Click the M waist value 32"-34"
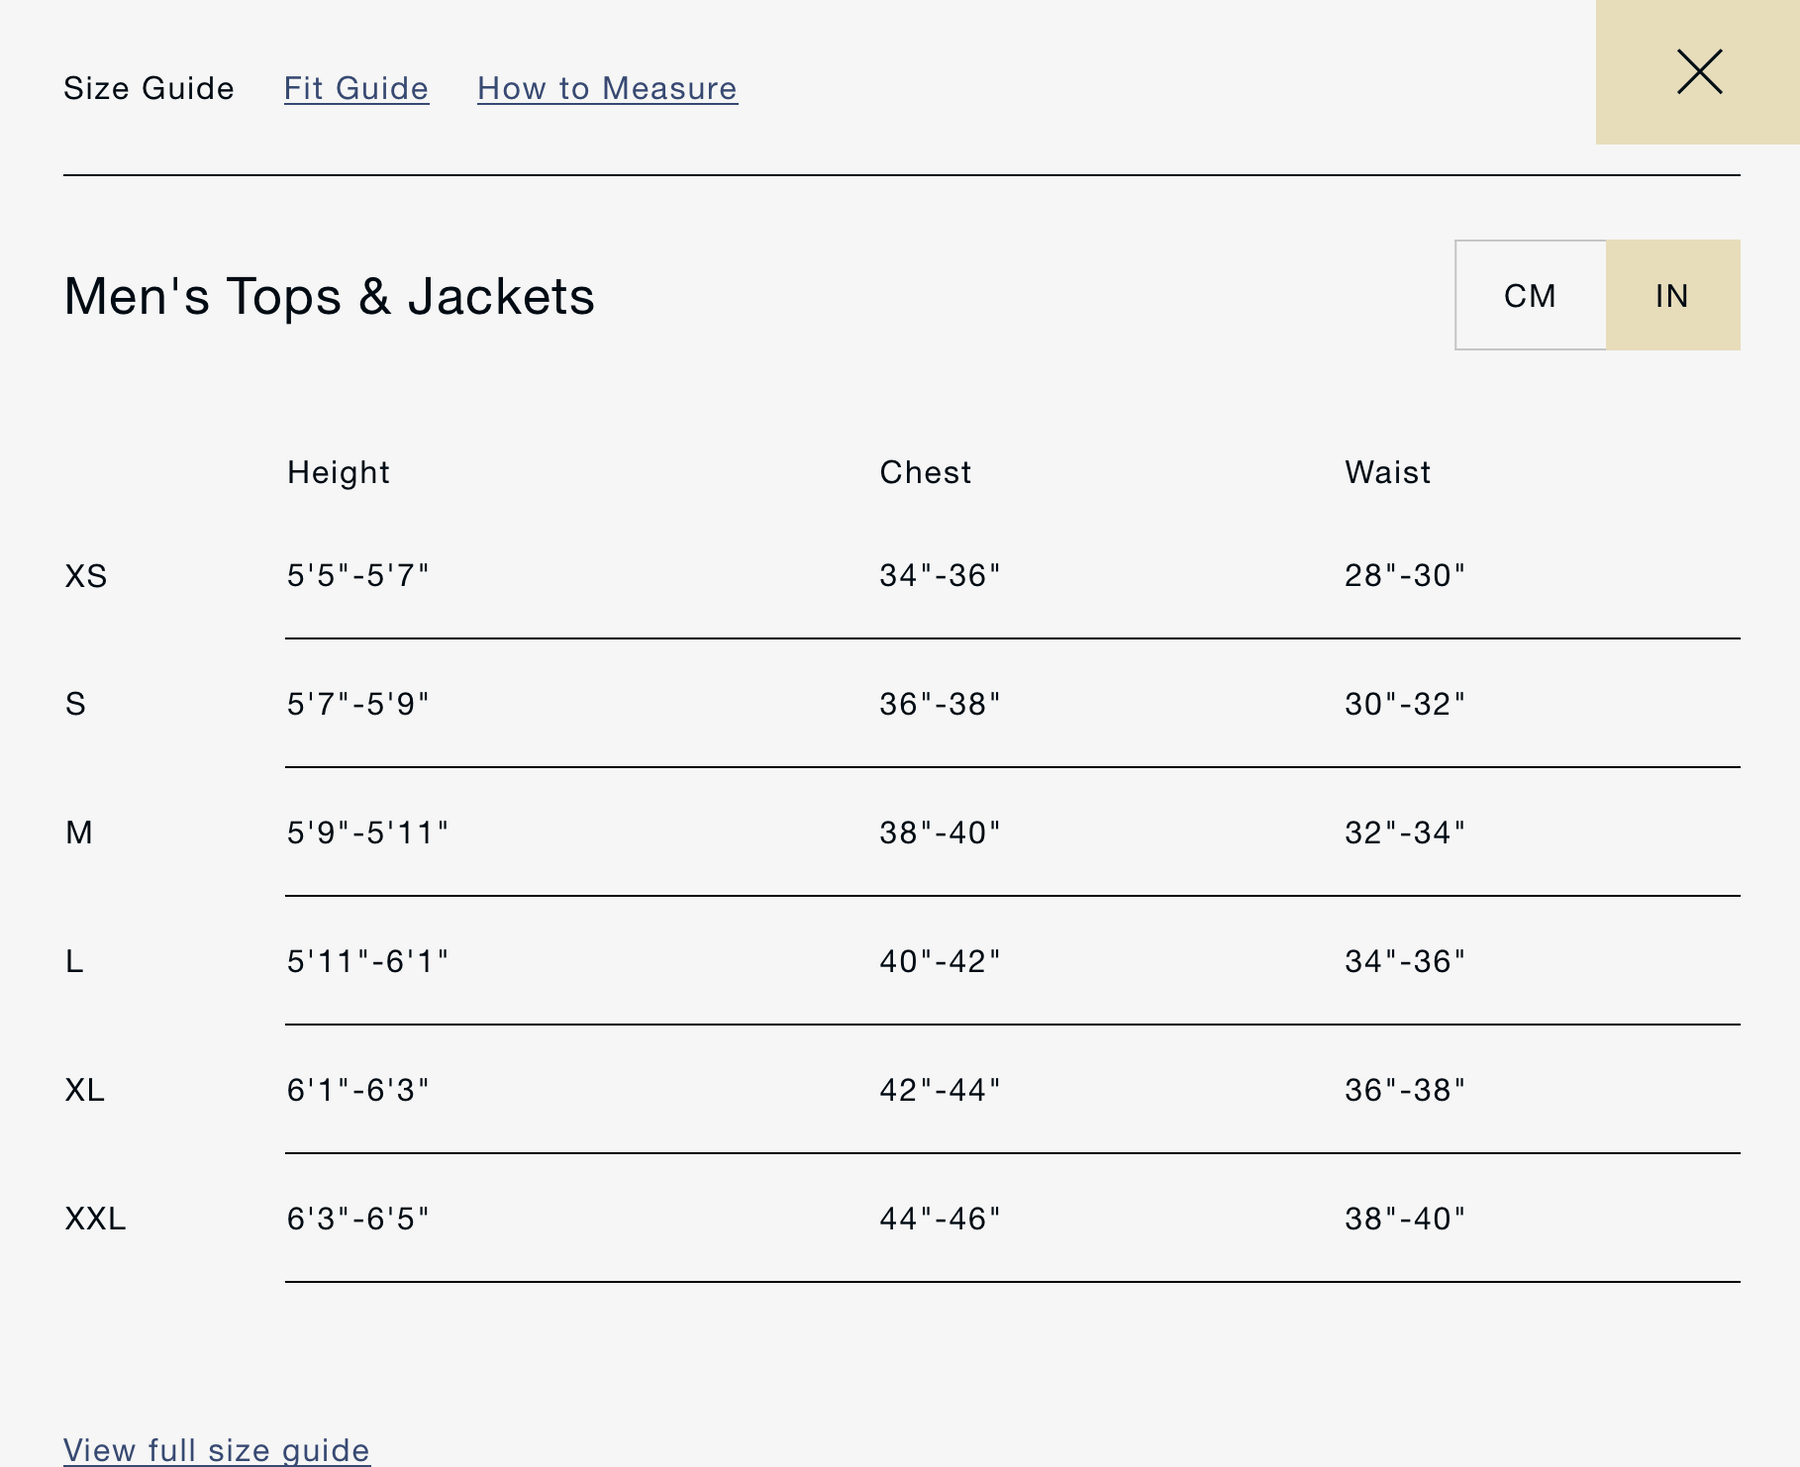 coord(1404,832)
